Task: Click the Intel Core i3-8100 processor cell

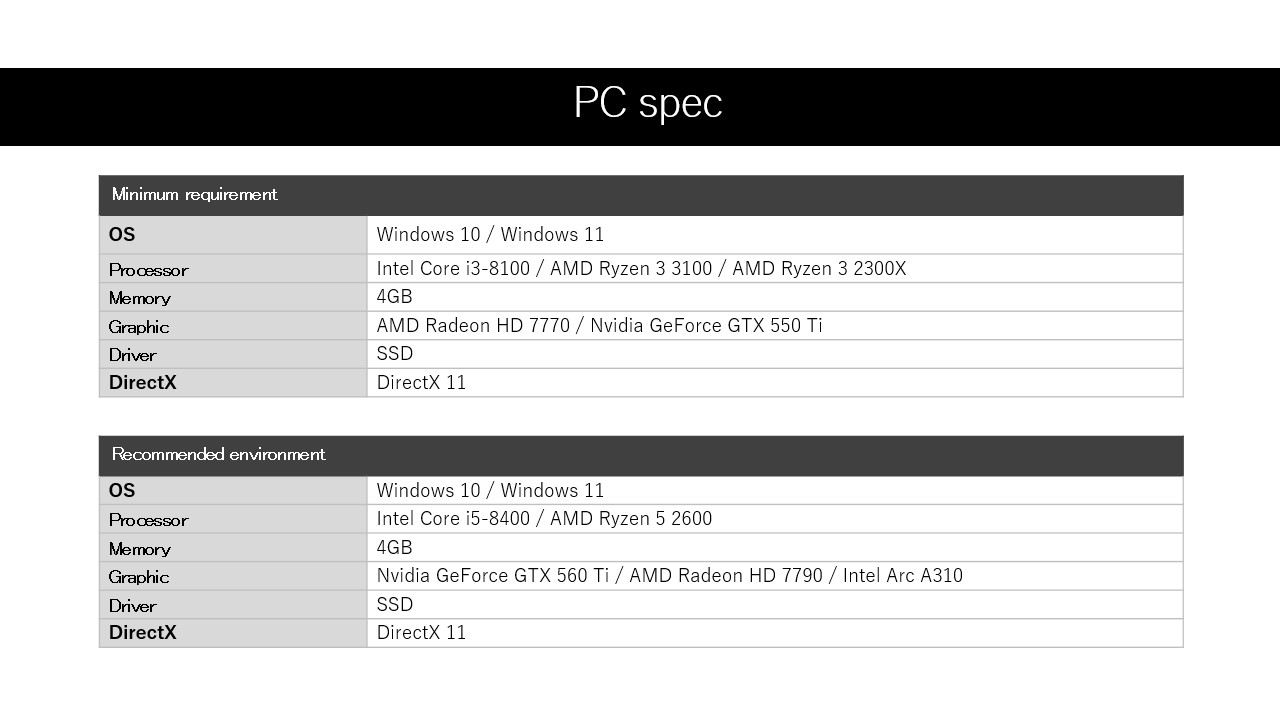Action: click(641, 269)
